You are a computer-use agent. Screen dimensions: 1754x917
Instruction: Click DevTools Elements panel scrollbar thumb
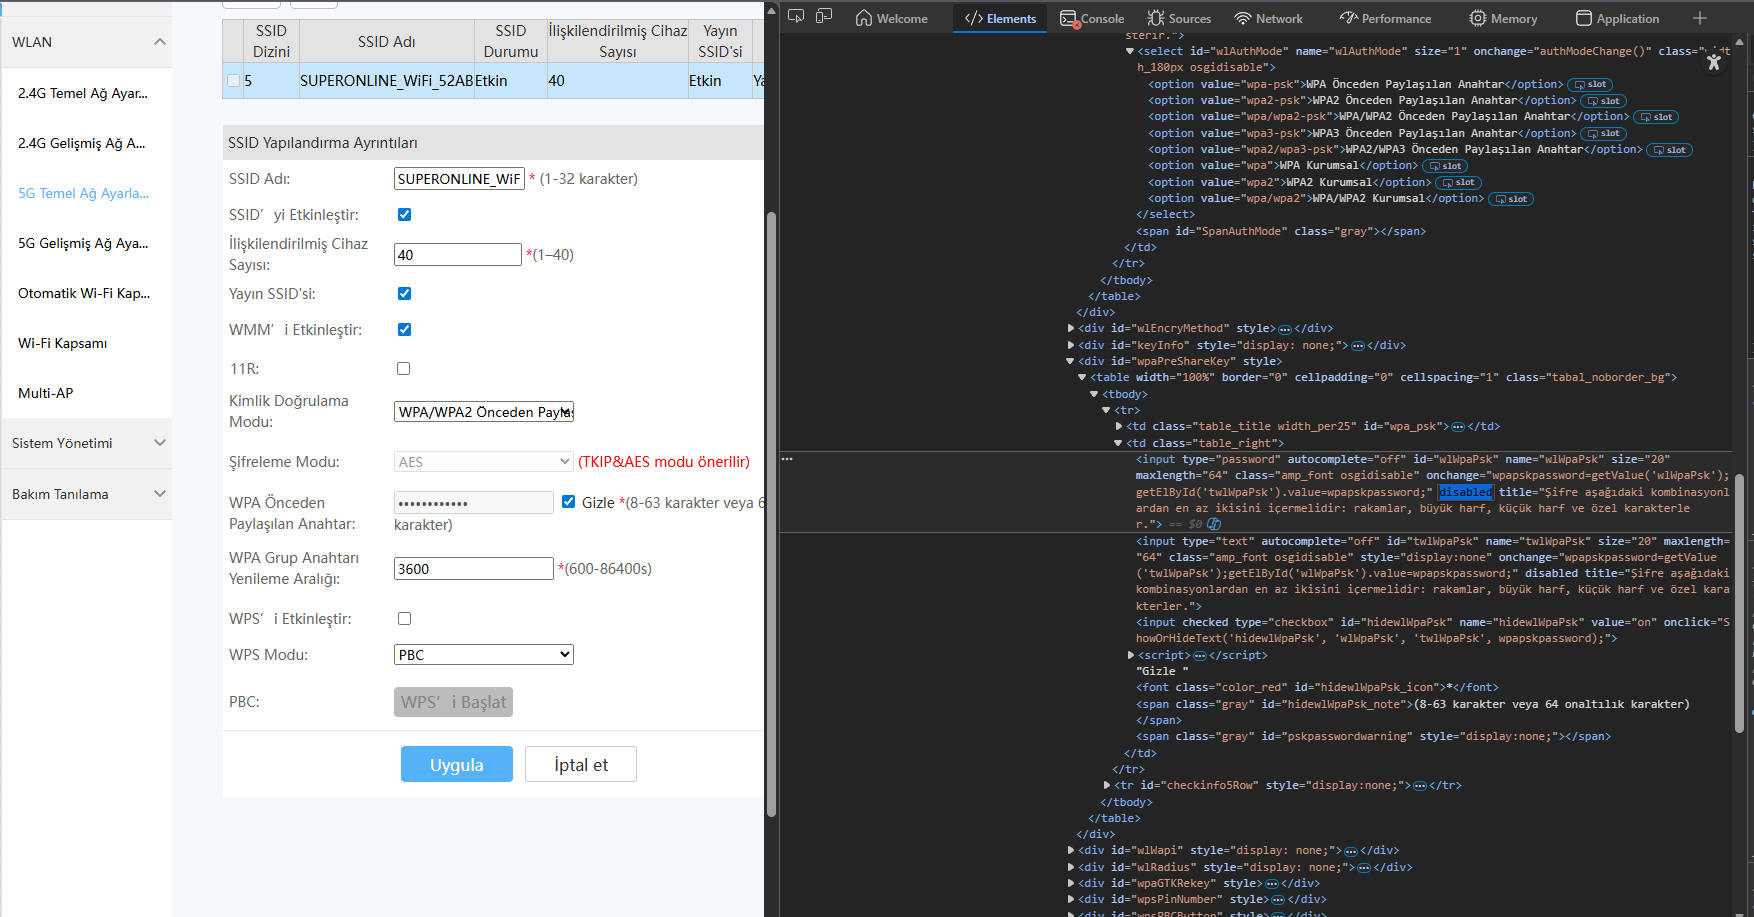point(1739,603)
